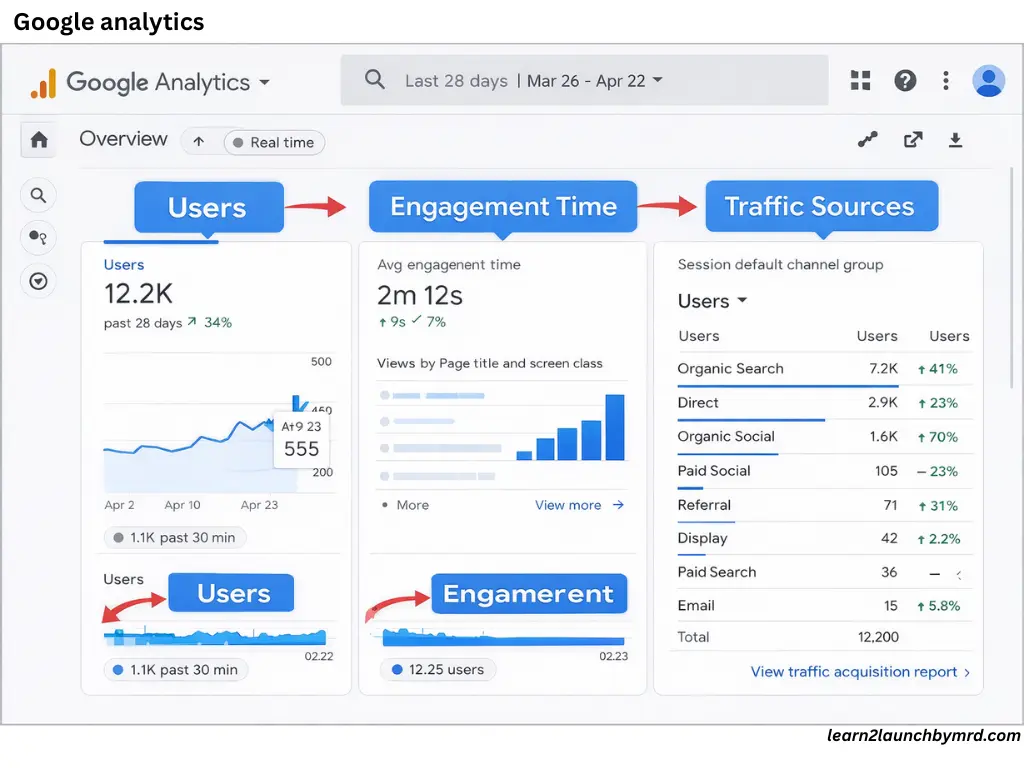Screen dimensions: 1024x768
Task: Select the Referral row
Action: pos(824,505)
